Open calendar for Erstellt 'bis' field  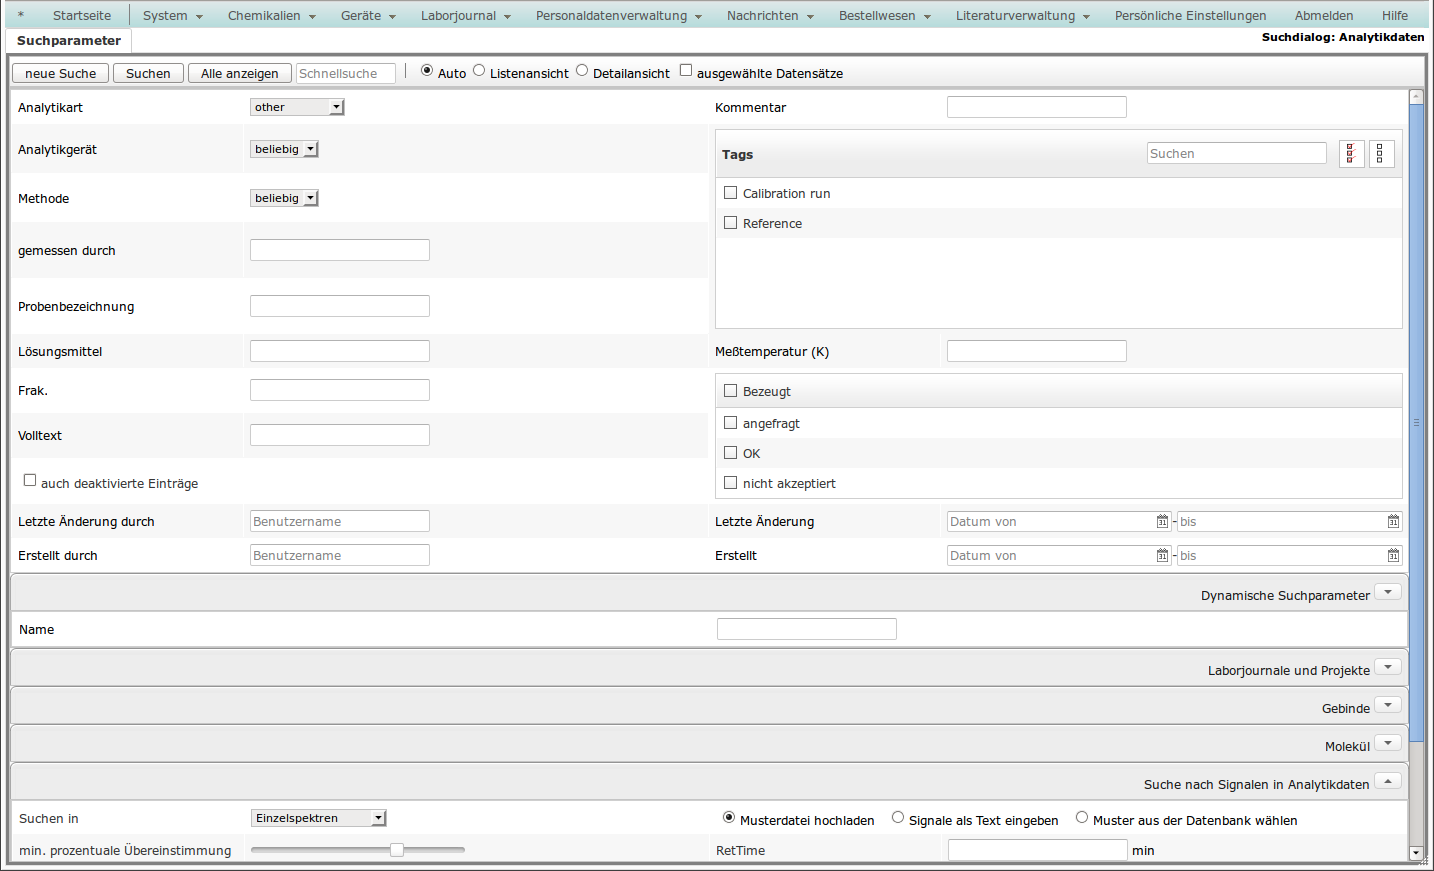[1393, 556]
